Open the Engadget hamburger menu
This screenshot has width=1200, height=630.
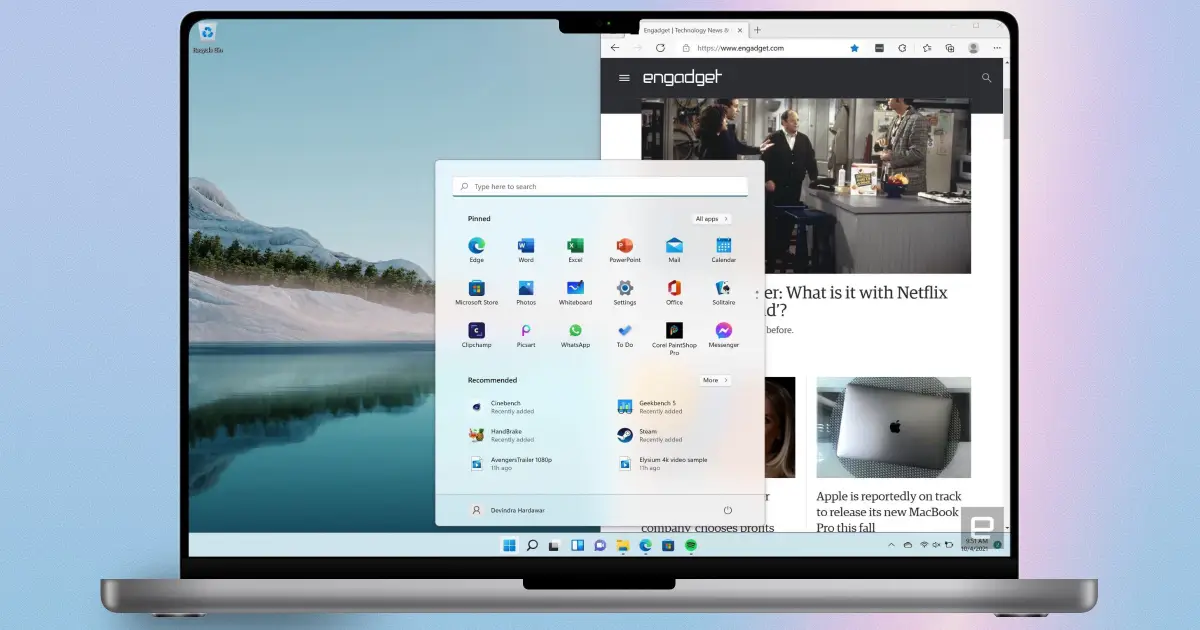point(624,78)
